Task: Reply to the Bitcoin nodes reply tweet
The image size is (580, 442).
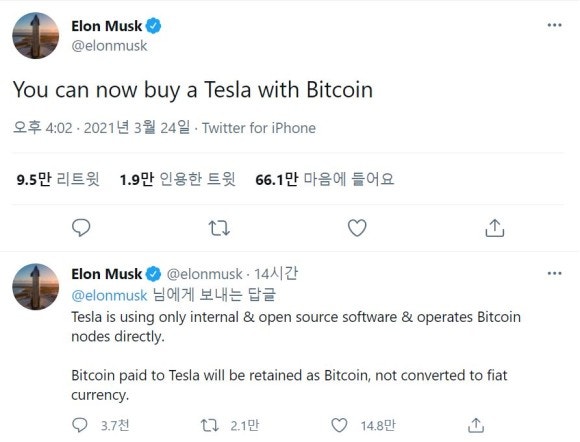Action: [x=80, y=425]
